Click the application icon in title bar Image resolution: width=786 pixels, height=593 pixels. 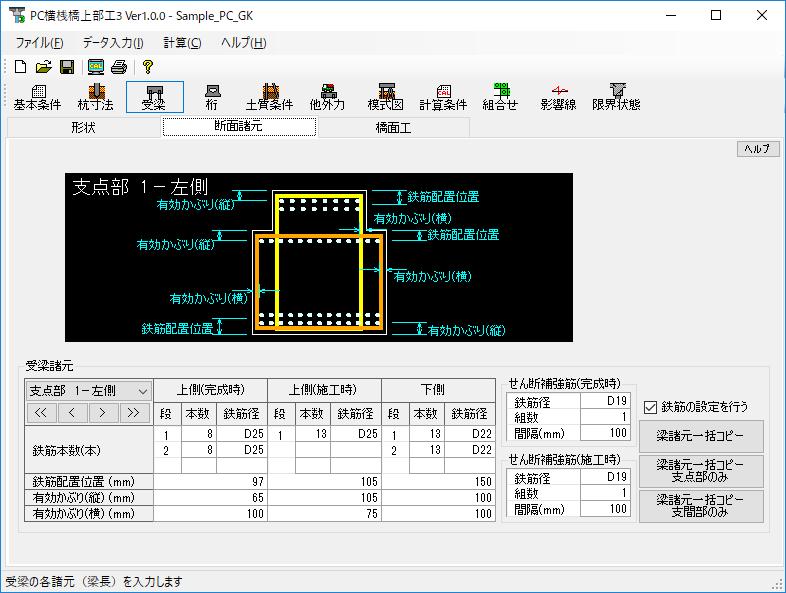(17, 15)
